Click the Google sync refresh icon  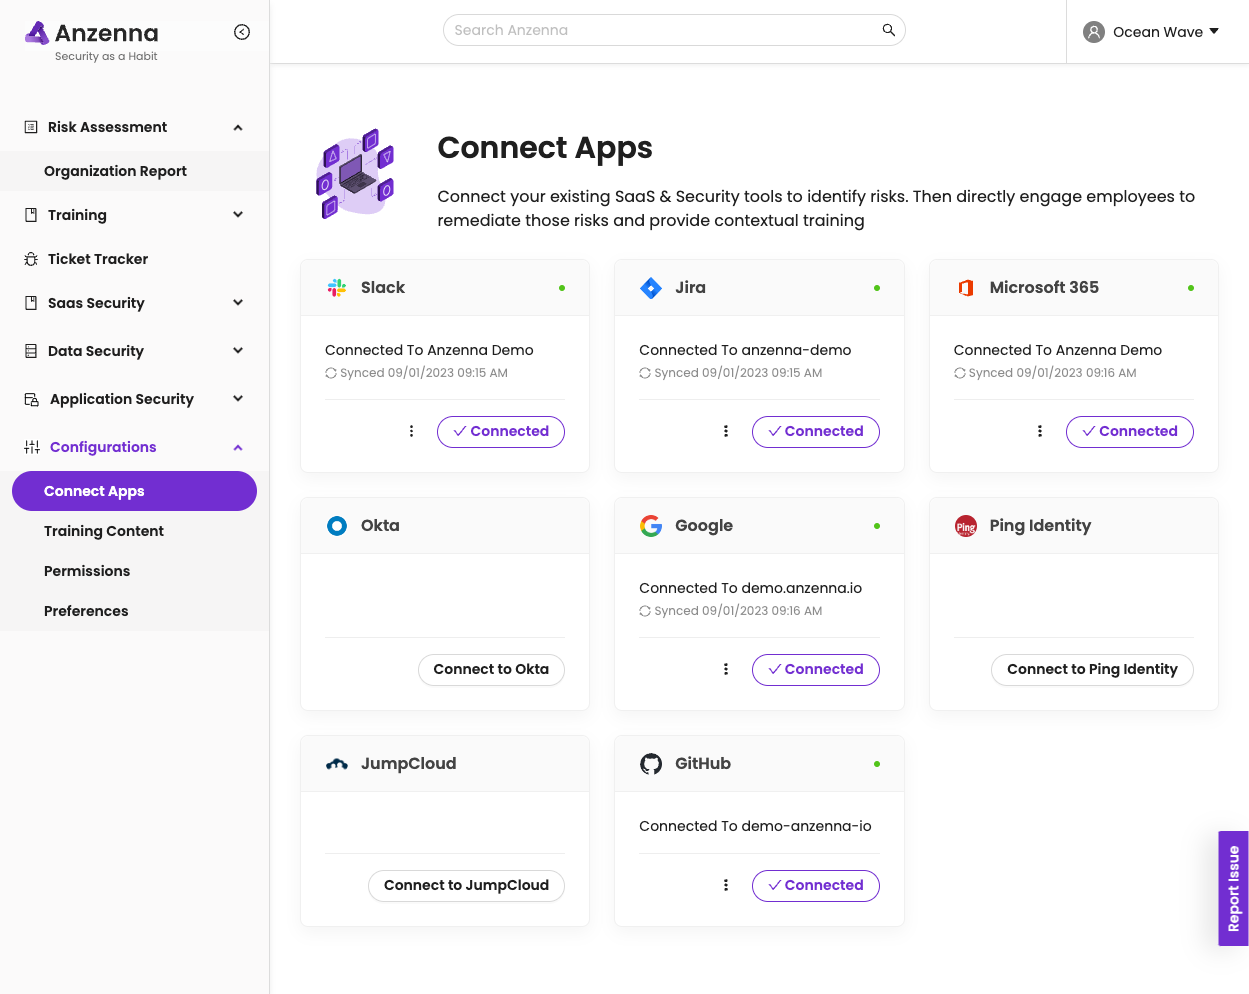(x=645, y=611)
